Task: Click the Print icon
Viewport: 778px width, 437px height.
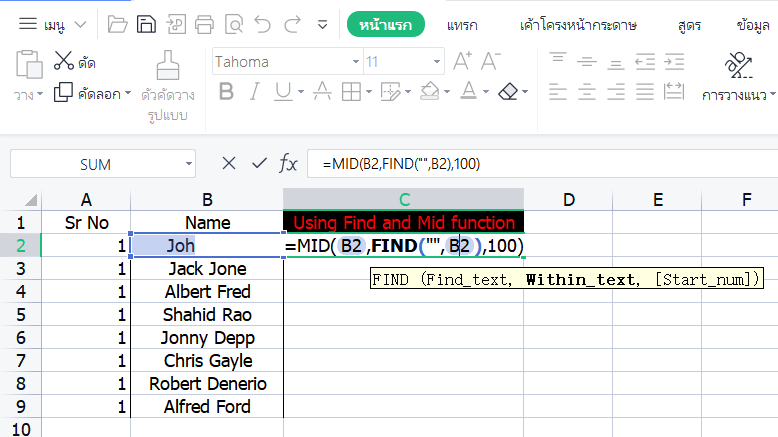Action: [x=204, y=24]
